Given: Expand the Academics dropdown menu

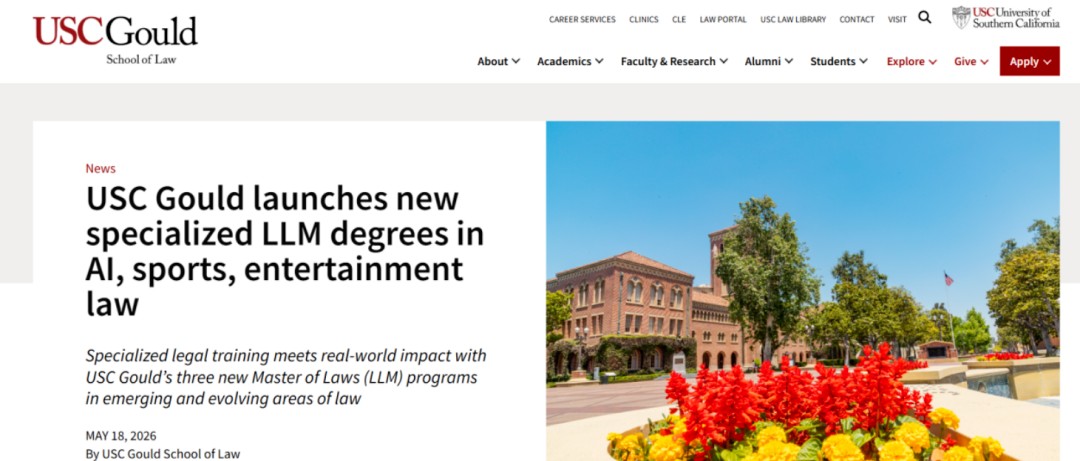Looking at the screenshot, I should [570, 61].
